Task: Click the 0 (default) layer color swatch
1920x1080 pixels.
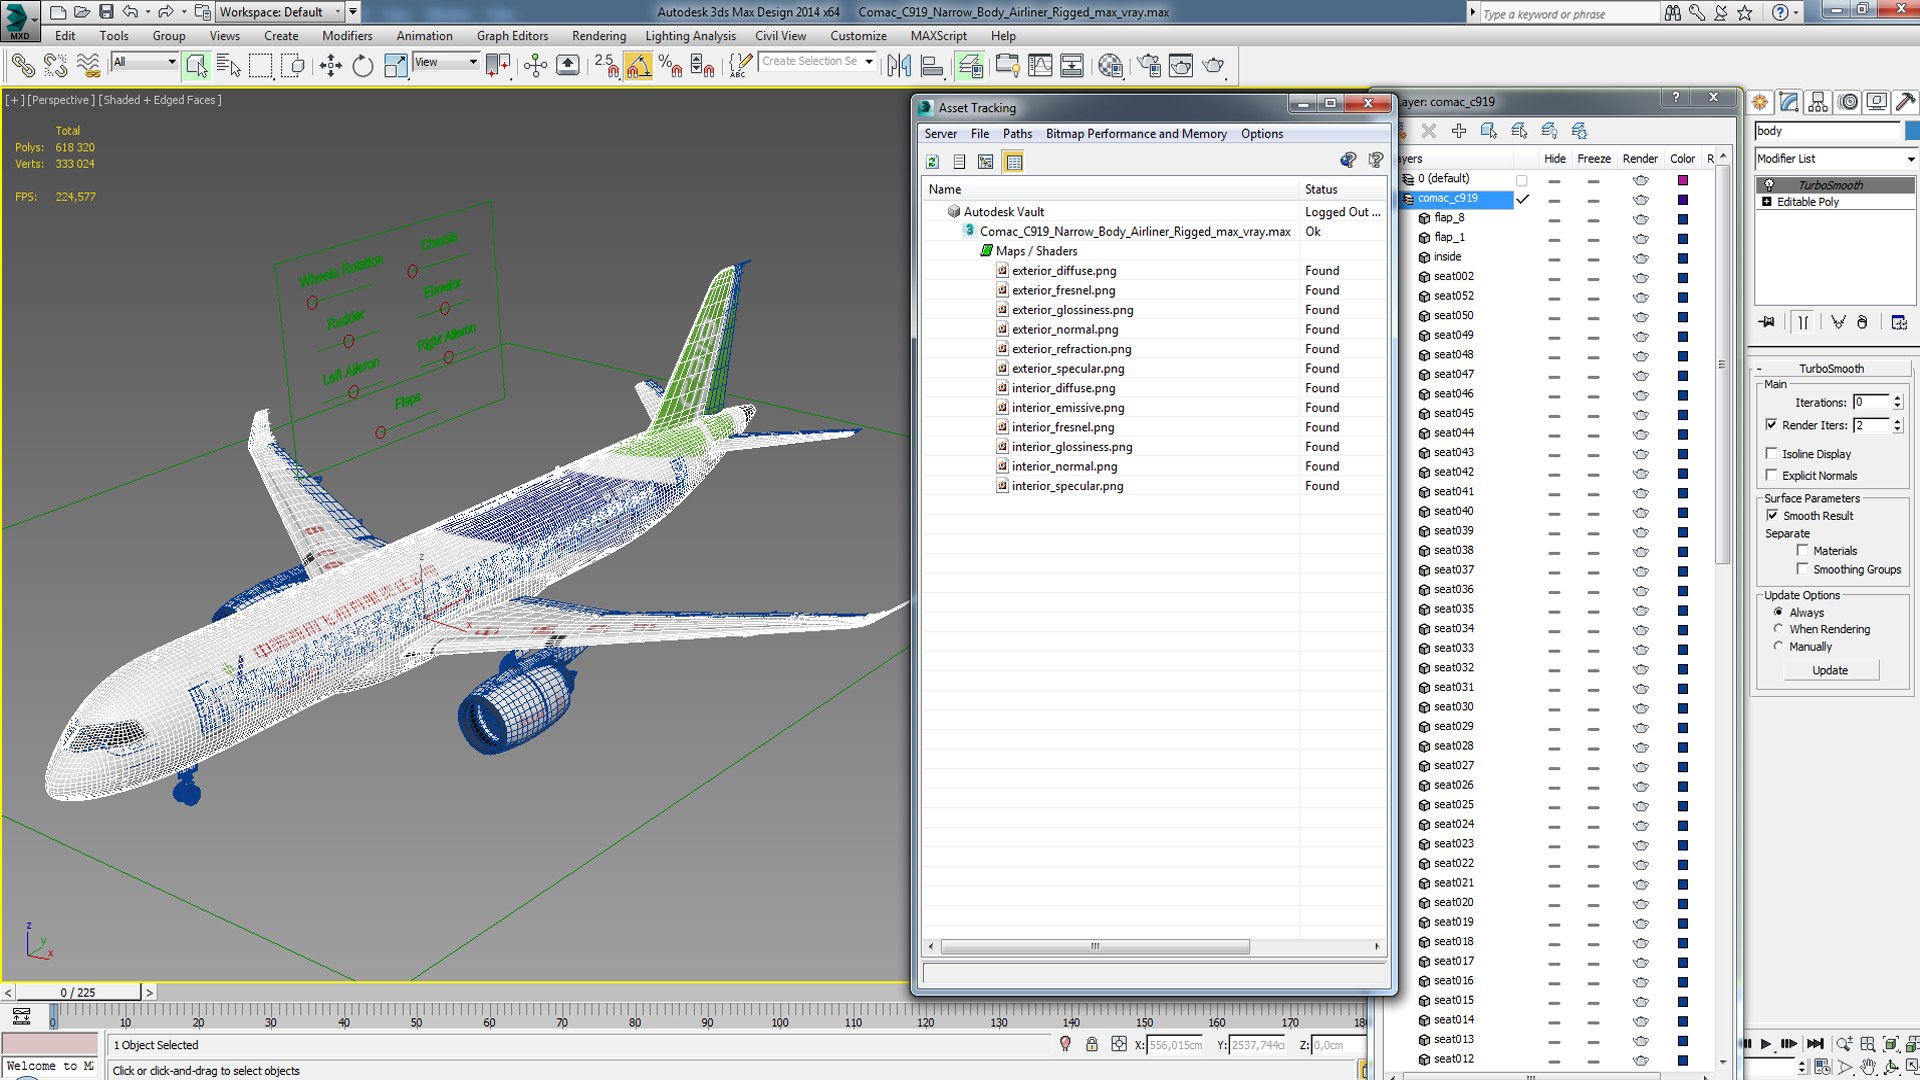Action: coord(1682,180)
